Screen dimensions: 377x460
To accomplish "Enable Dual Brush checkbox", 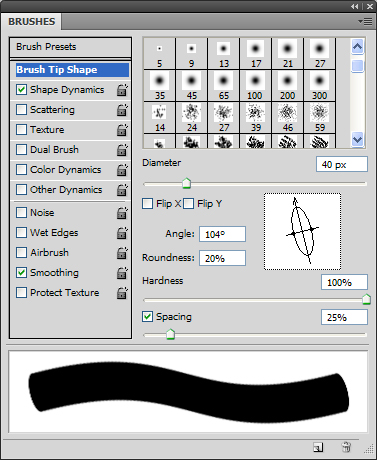I will click(21, 150).
